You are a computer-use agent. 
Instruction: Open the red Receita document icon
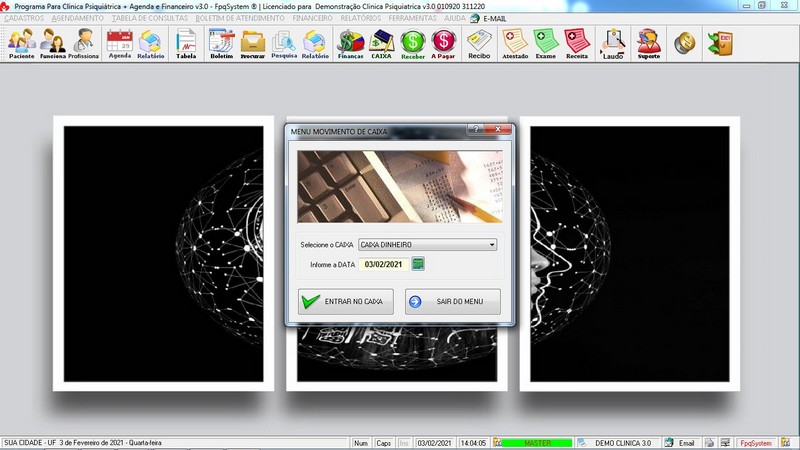click(x=577, y=44)
